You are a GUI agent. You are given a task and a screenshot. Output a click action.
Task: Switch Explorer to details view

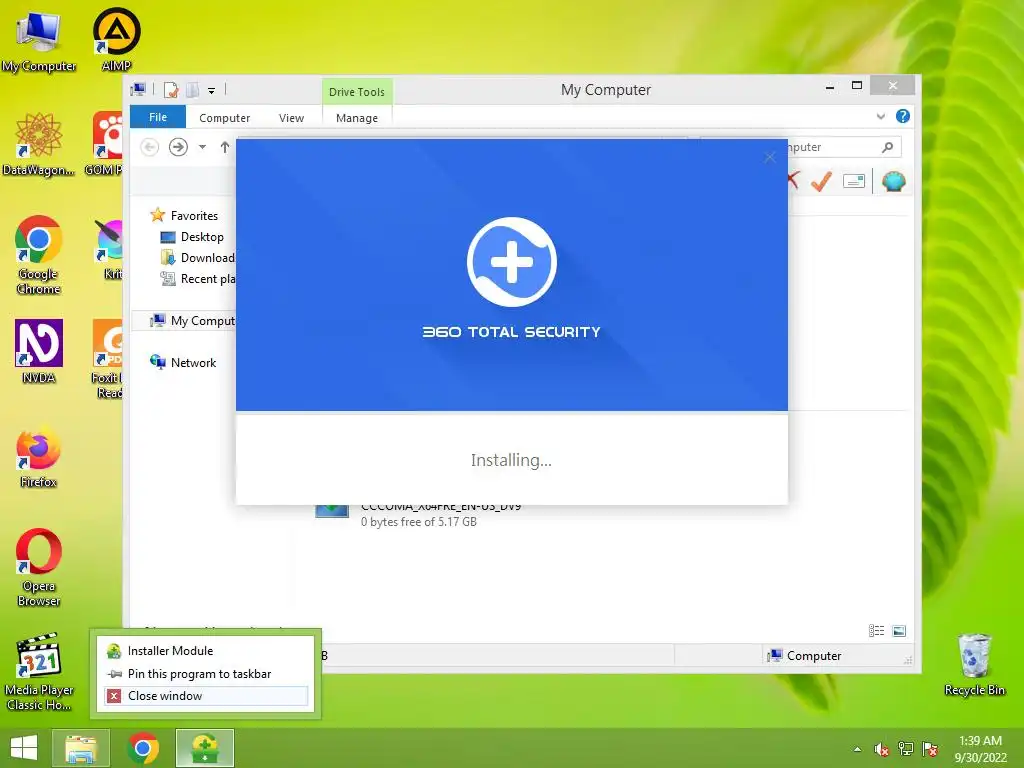[876, 630]
